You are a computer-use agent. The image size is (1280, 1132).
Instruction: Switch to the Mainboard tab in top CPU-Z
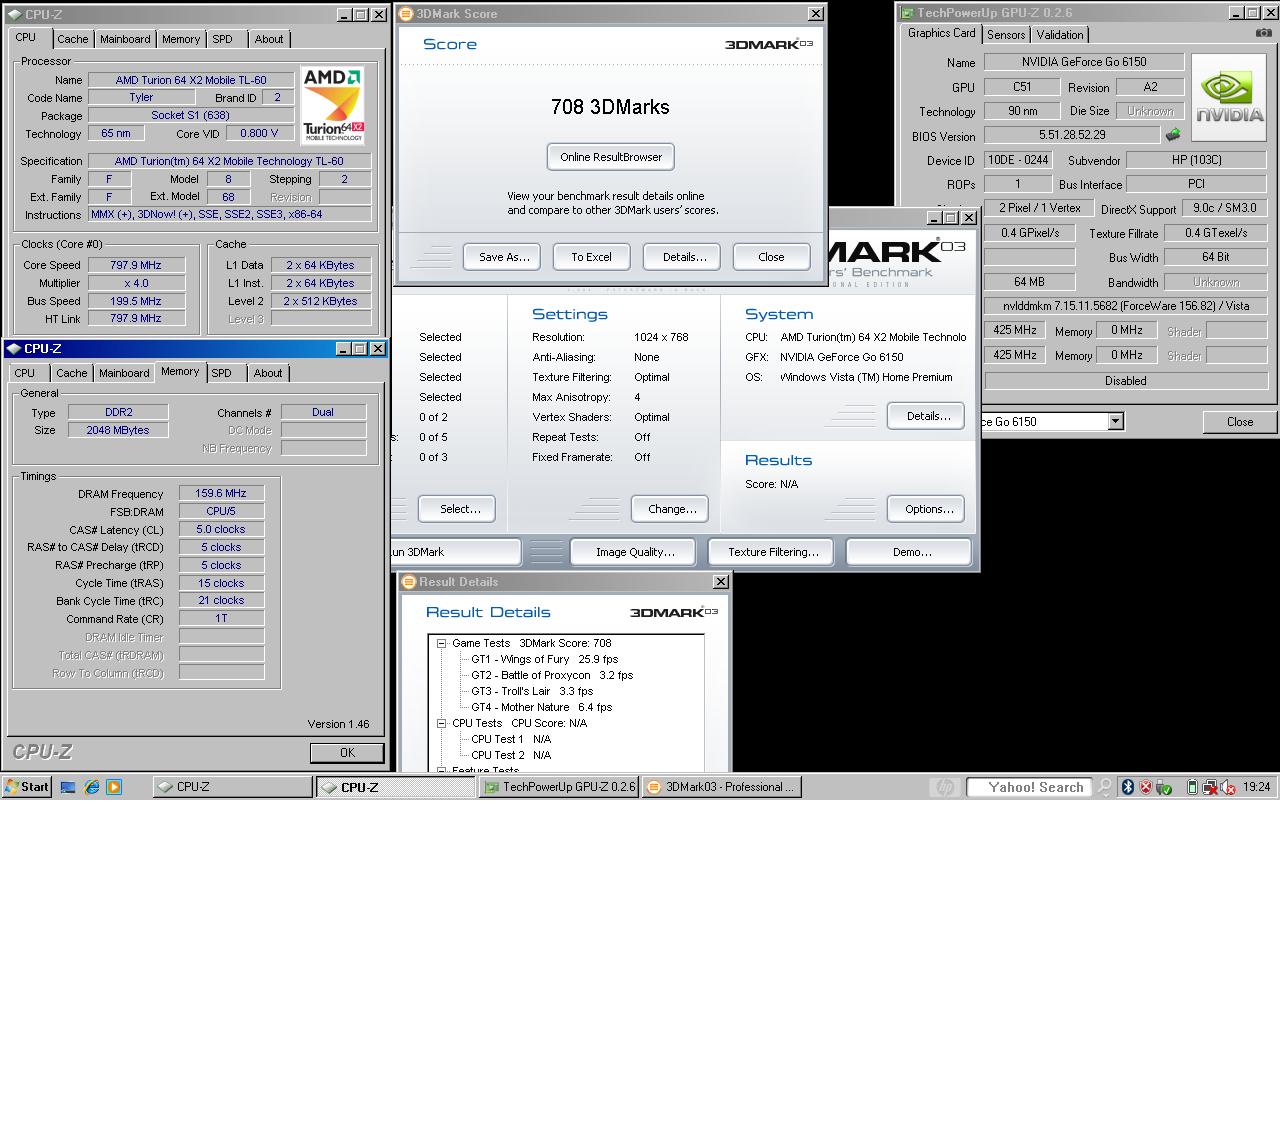[125, 39]
